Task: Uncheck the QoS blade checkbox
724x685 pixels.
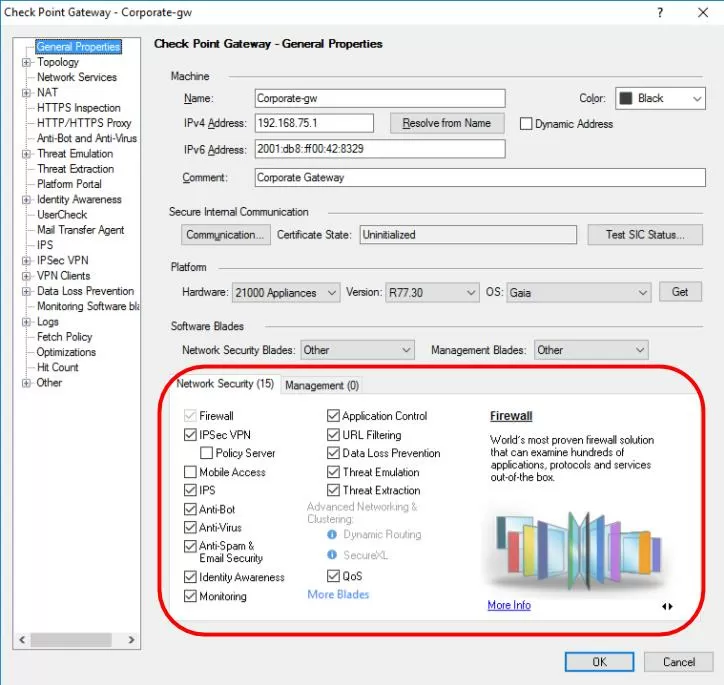Action: click(x=334, y=576)
